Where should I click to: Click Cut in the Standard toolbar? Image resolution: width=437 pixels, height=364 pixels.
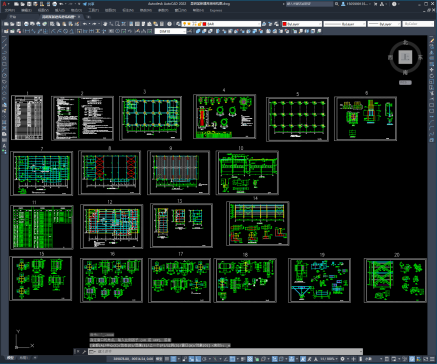coord(52,24)
